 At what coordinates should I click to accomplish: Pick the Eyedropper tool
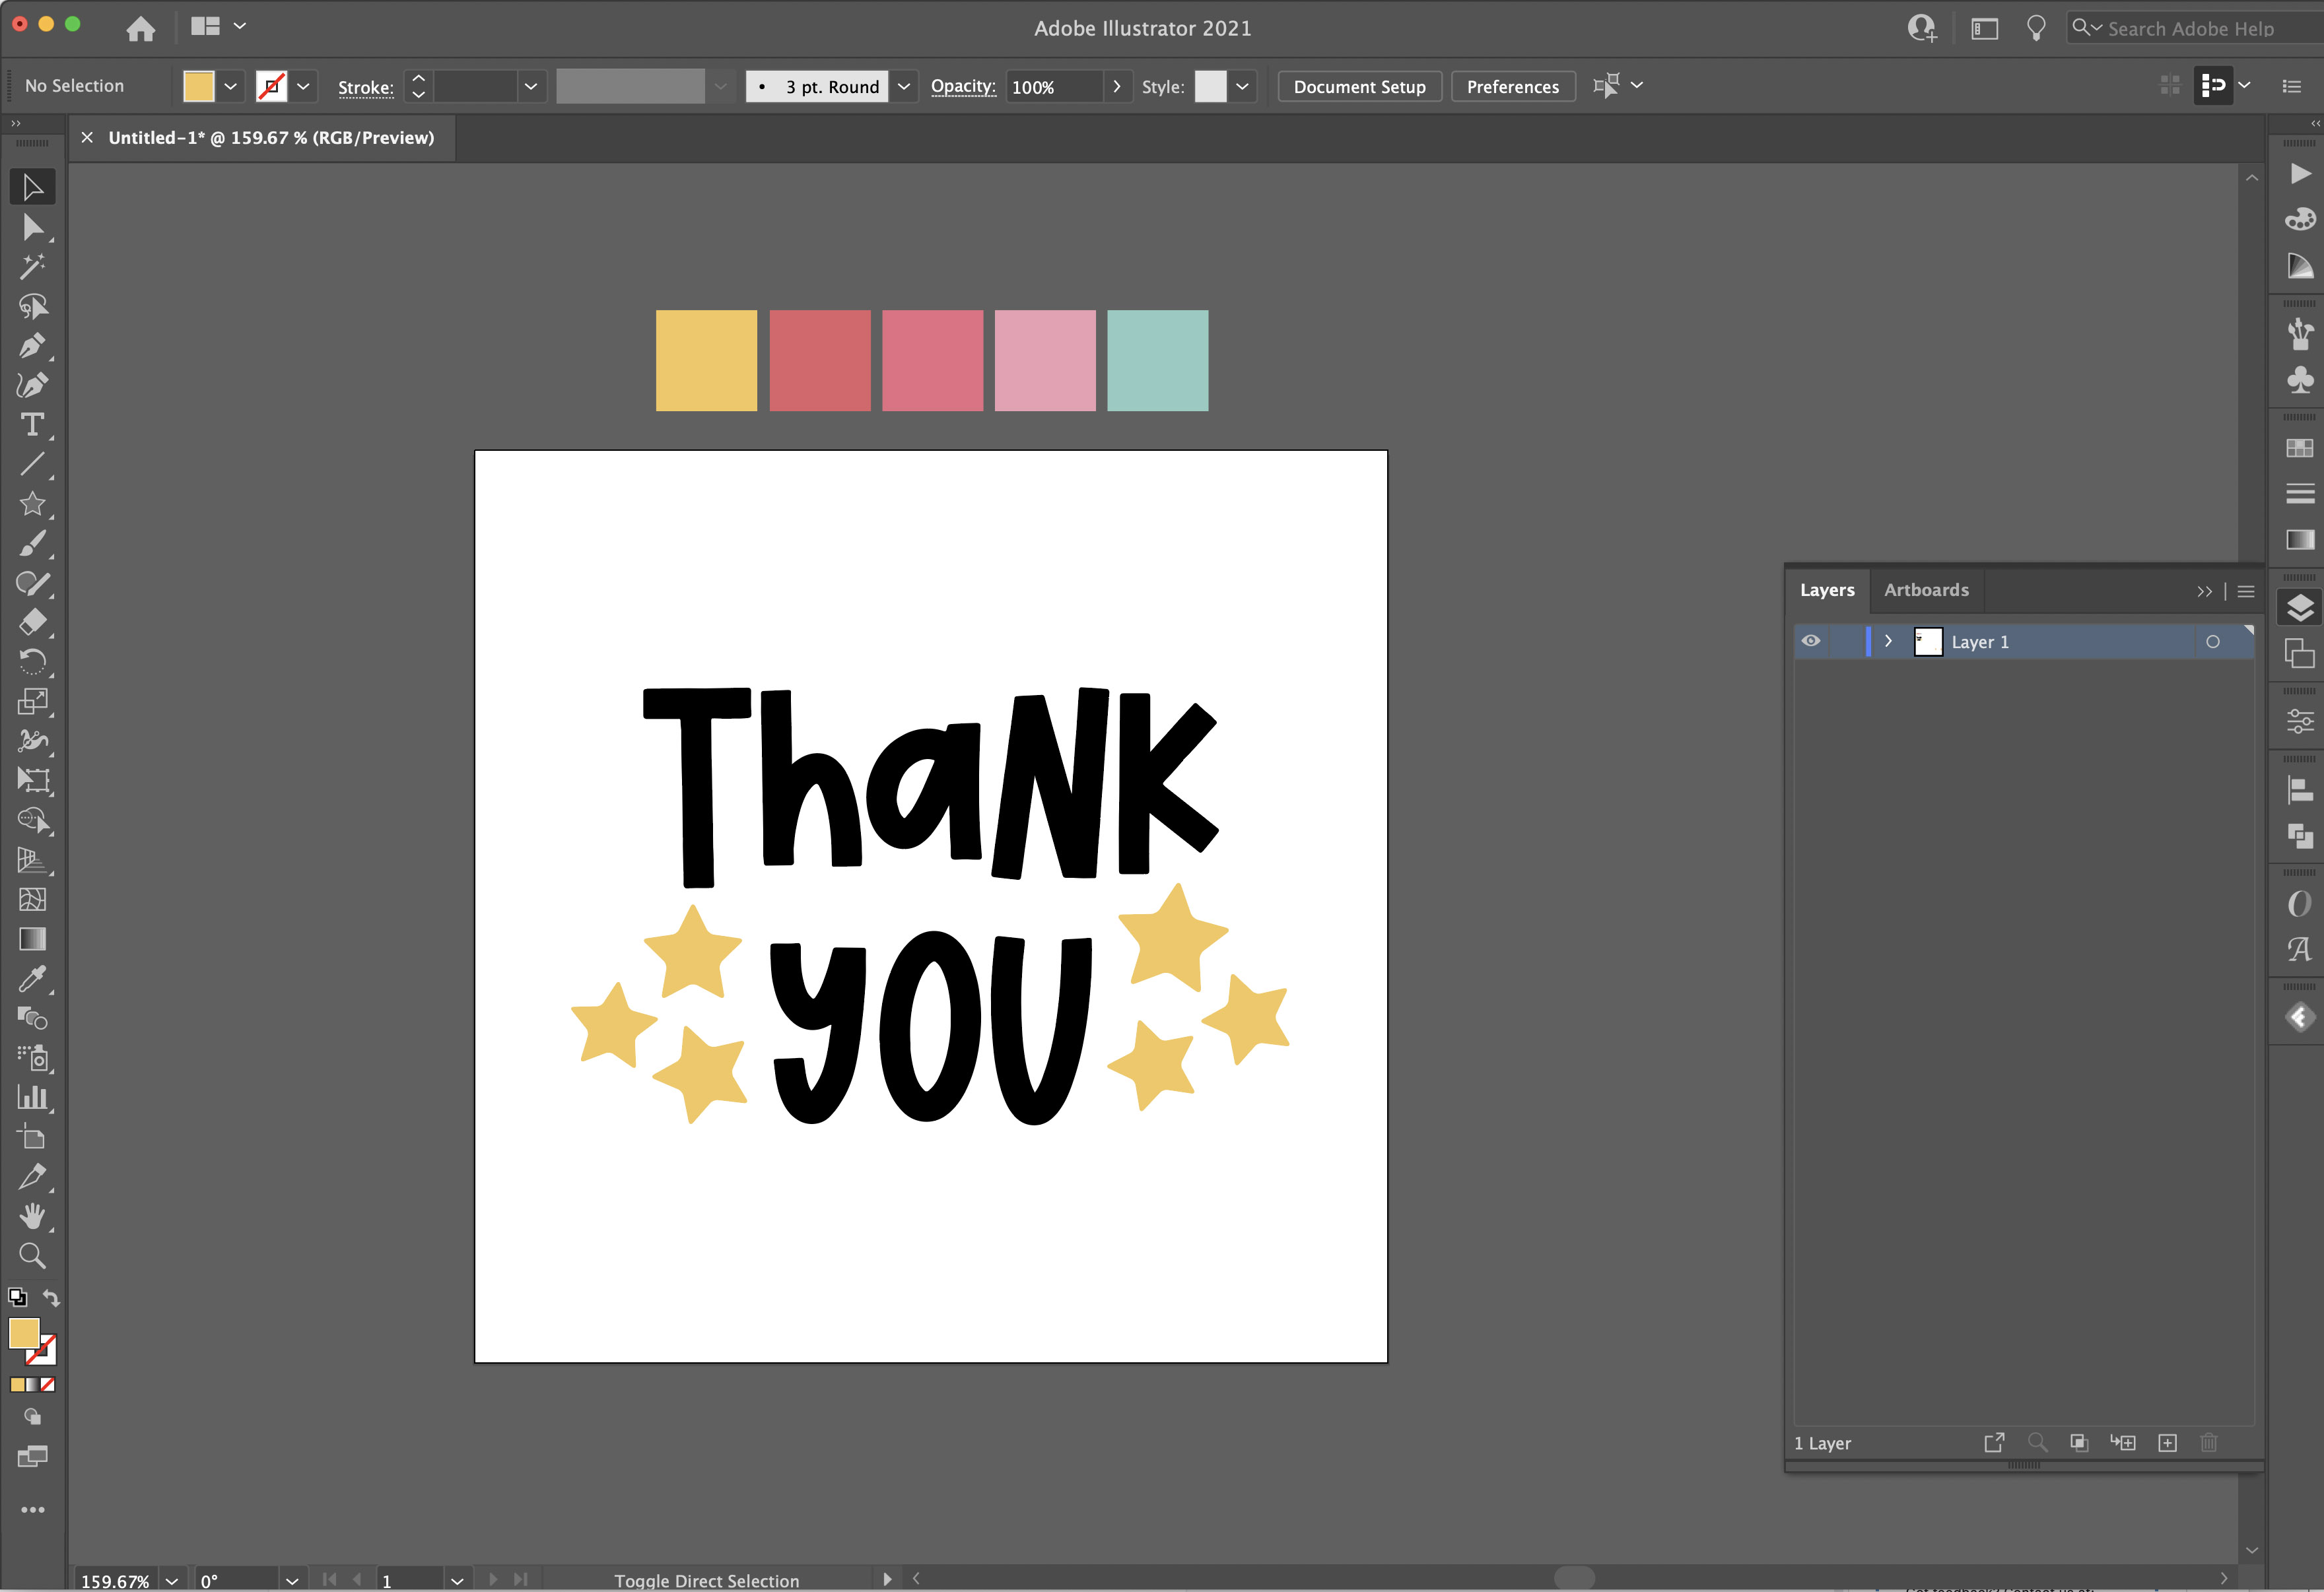coord(33,978)
